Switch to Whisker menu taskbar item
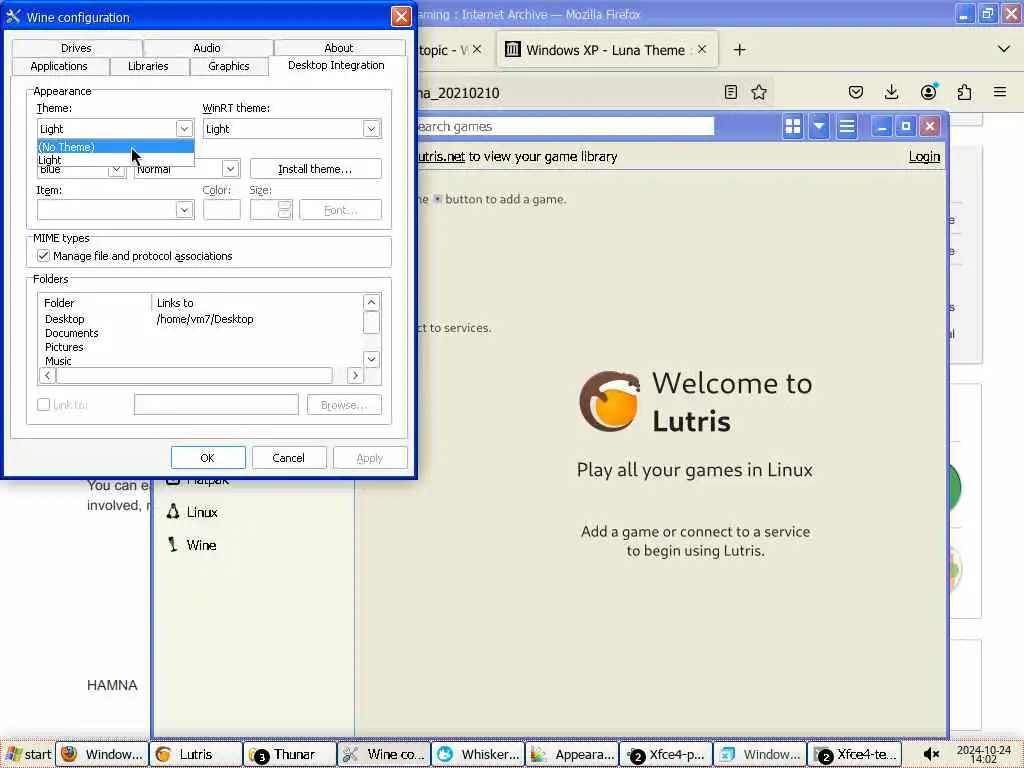 [477, 754]
